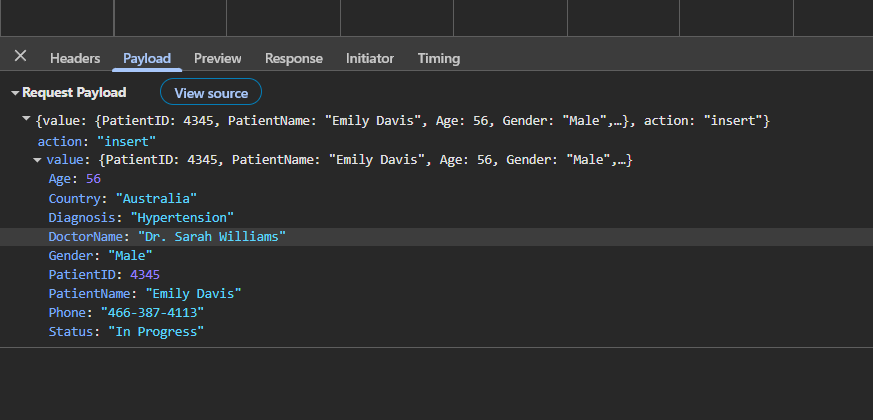The width and height of the screenshot is (873, 420).
Task: Switch to the Initiator tab
Action: [x=370, y=58]
